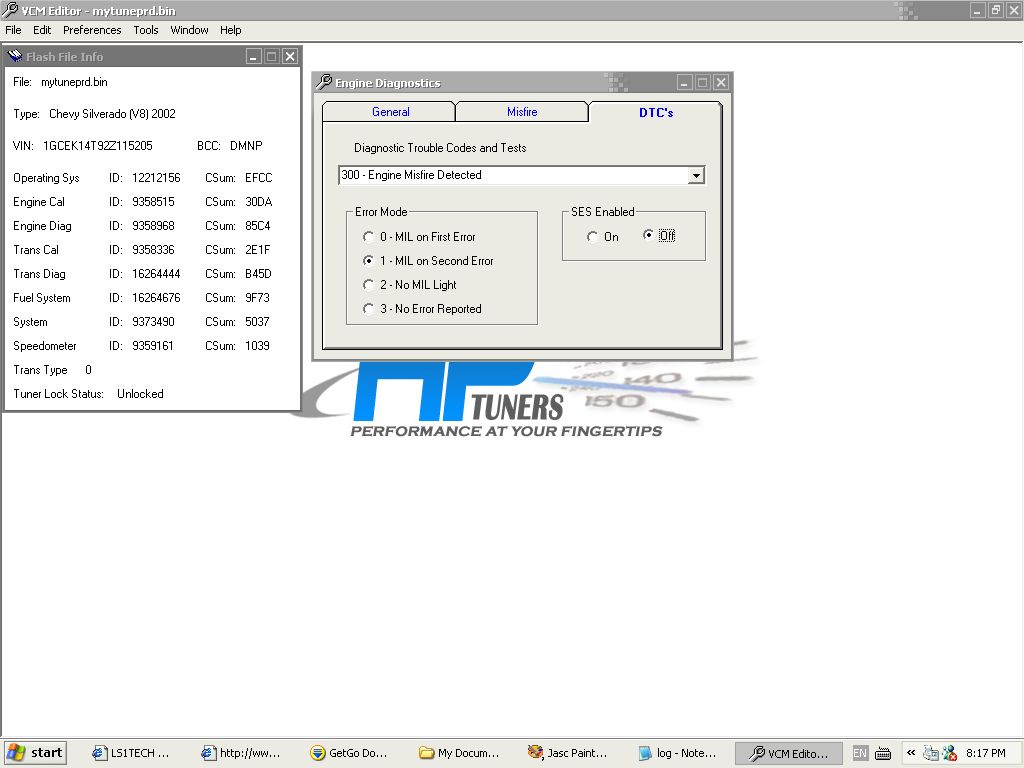Open the Preferences menu
The height and width of the screenshot is (768, 1024).
[x=92, y=30]
